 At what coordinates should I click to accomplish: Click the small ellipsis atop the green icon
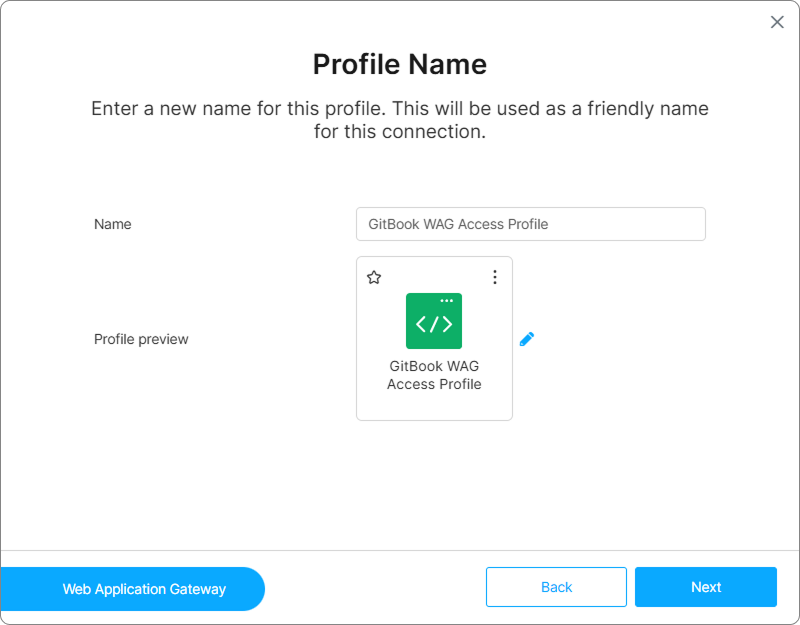[447, 300]
